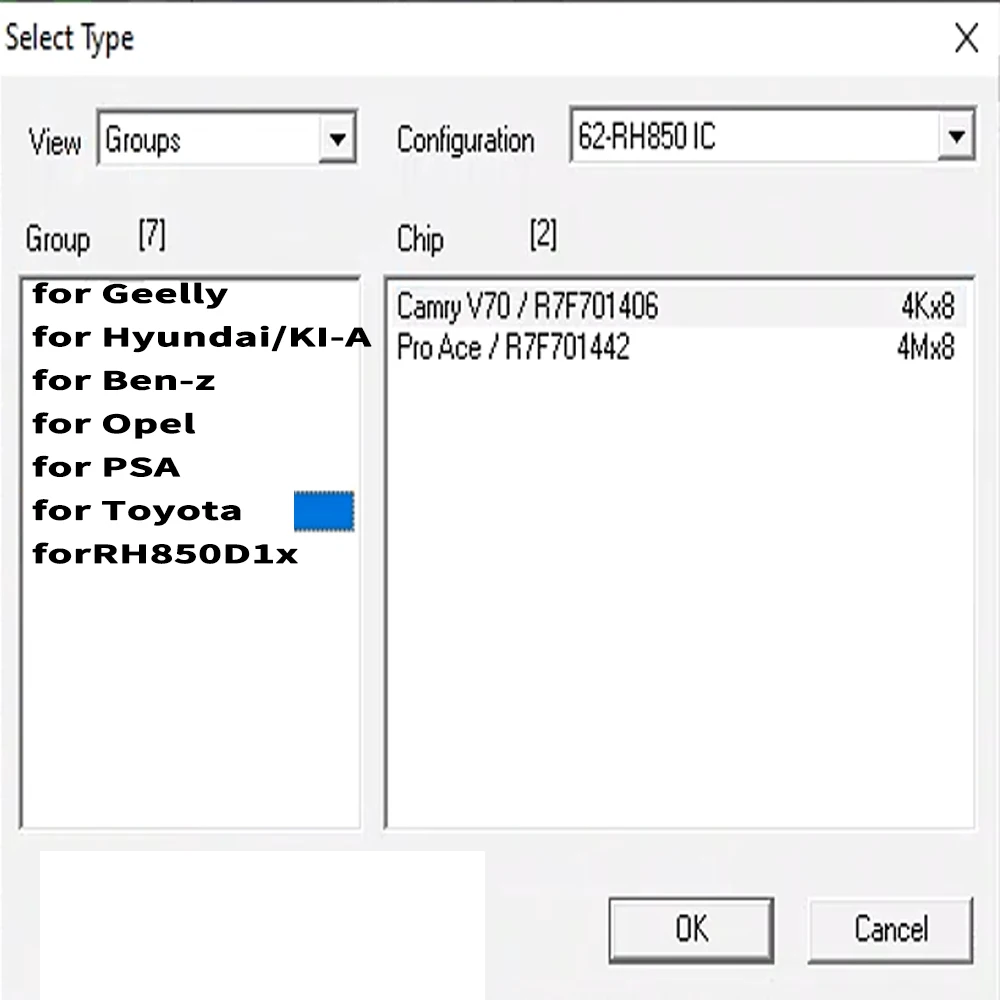
Task: Open the View dropdown arrow
Action: tap(340, 139)
